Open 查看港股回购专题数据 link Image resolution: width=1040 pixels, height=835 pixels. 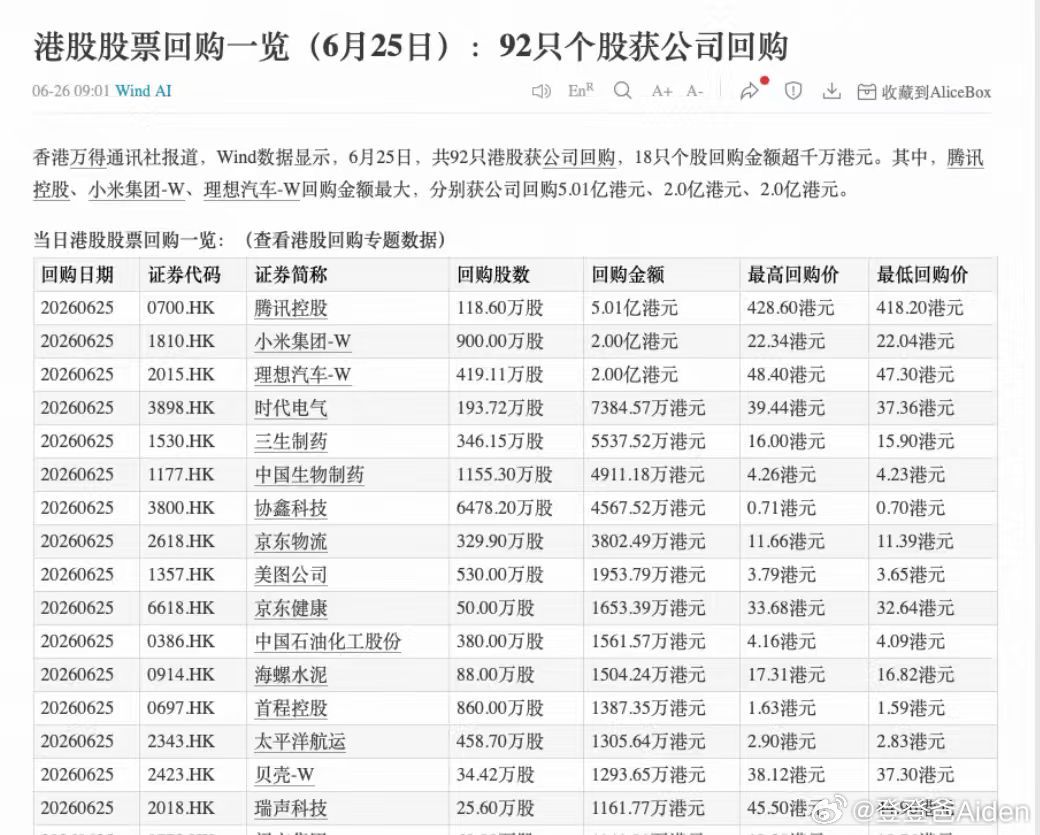click(x=346, y=239)
